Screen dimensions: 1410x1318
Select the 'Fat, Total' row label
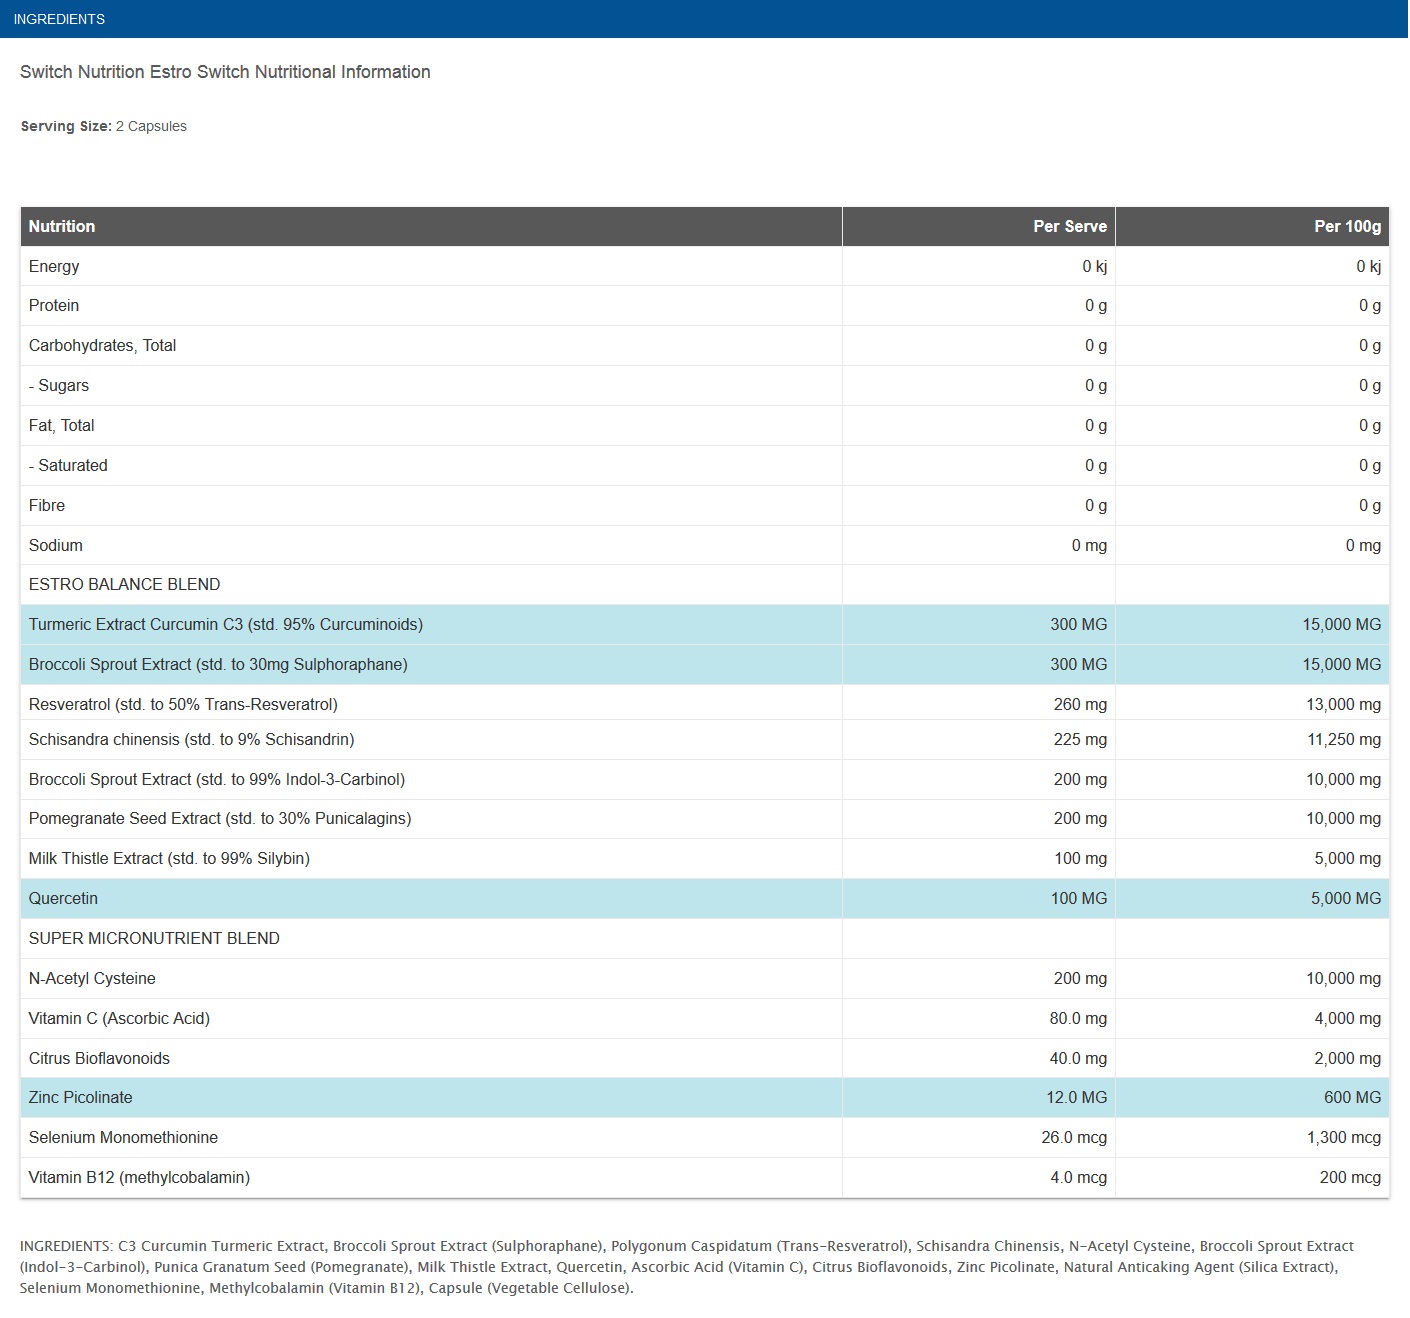62,426
